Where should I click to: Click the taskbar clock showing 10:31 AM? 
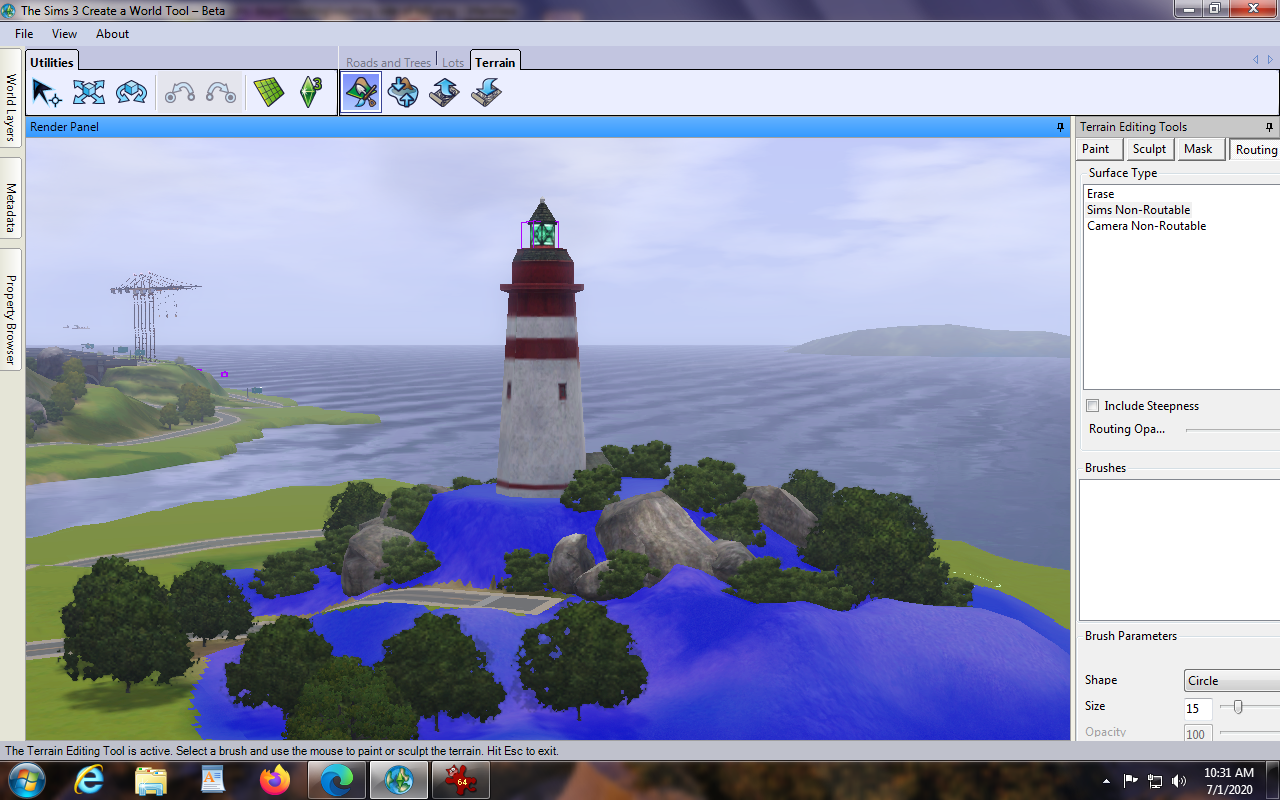1229,781
